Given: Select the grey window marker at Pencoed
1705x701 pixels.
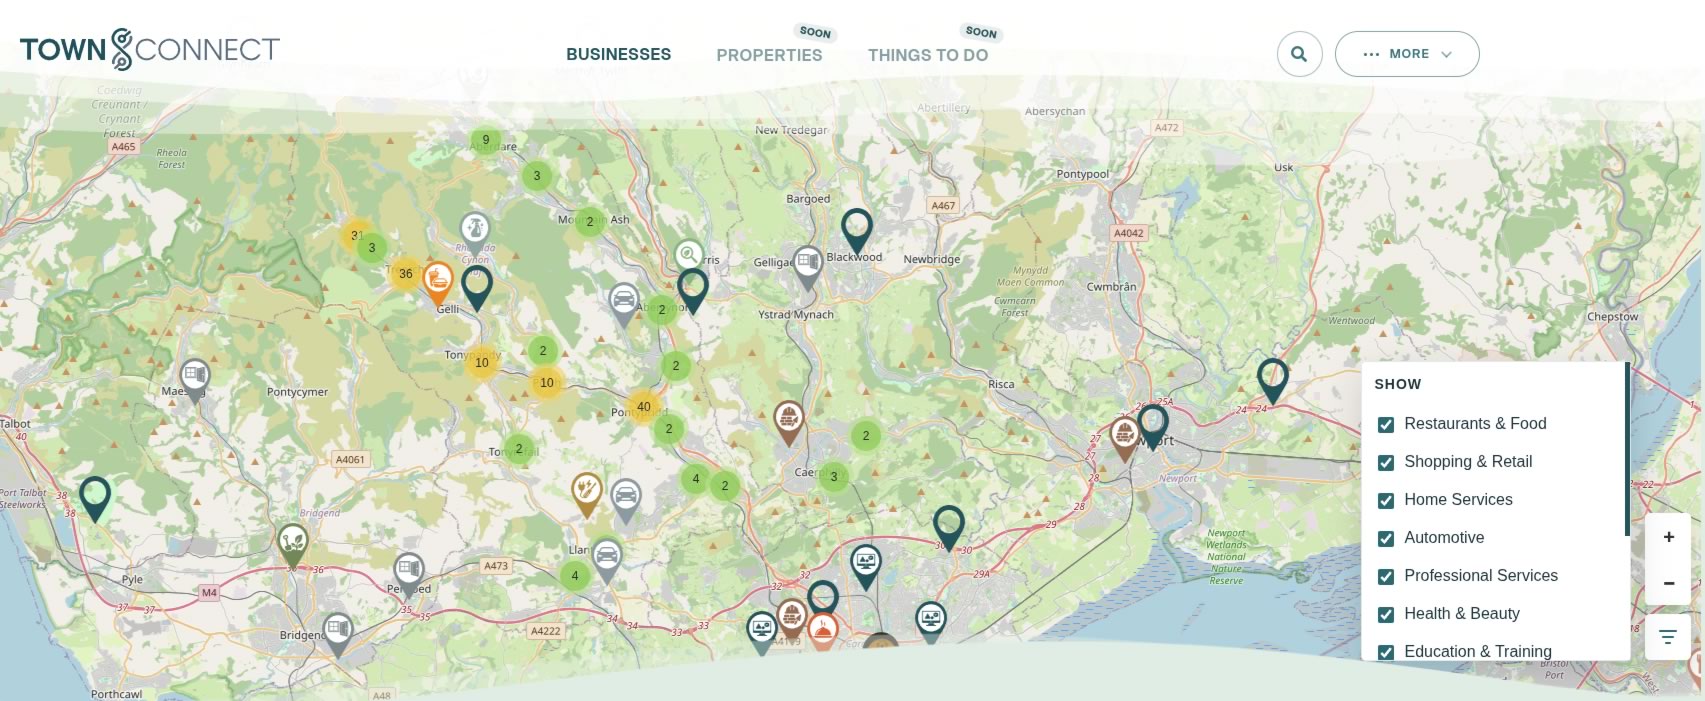Looking at the screenshot, I should point(408,574).
